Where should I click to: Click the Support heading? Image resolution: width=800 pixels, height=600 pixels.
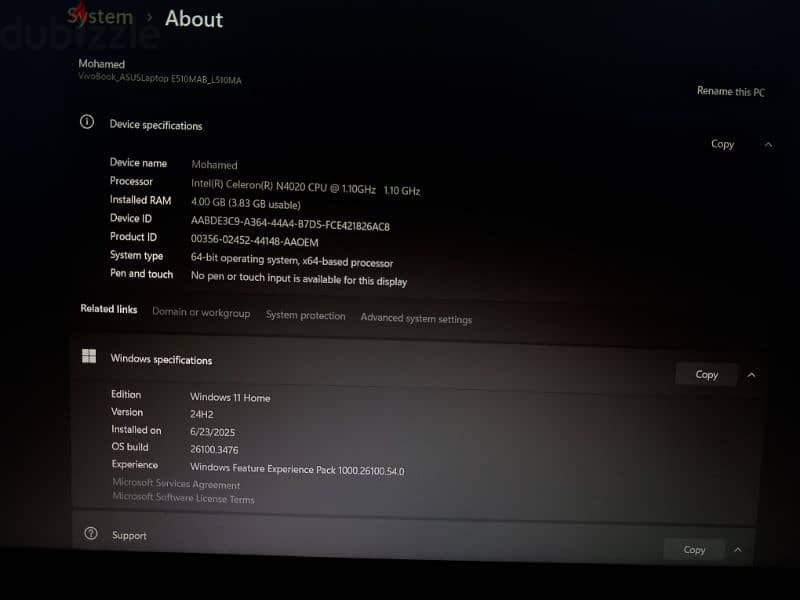pos(129,535)
